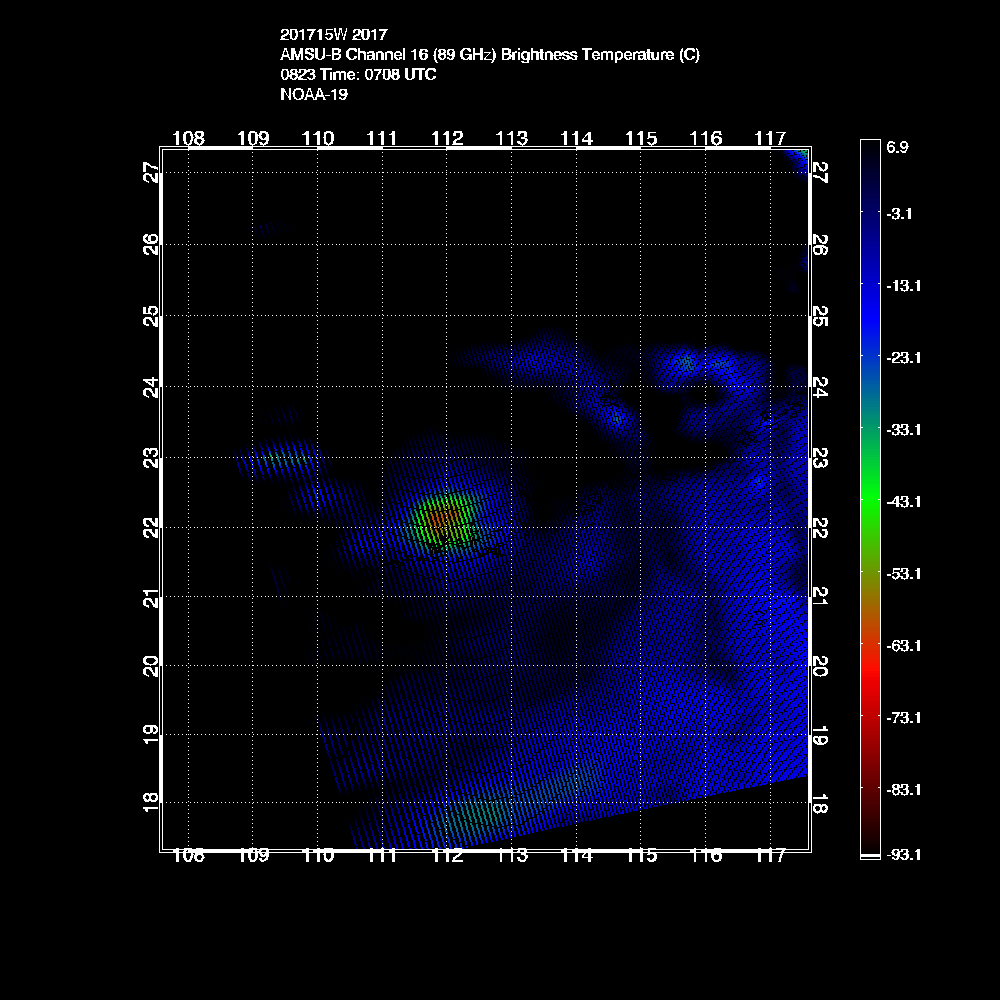Click the 115 longitude label on bottom axis

click(x=641, y=855)
